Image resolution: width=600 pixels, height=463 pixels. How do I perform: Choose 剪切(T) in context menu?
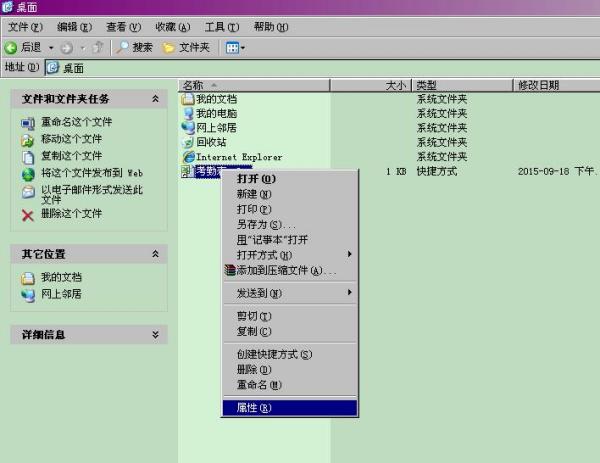(x=290, y=316)
